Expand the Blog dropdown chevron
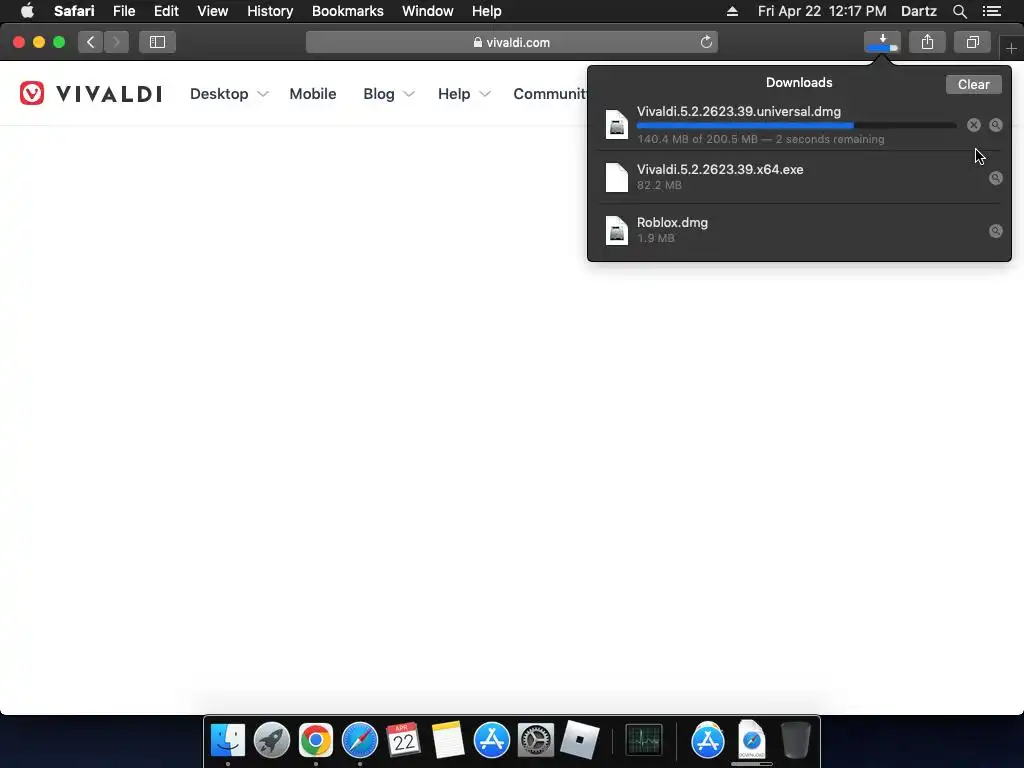The width and height of the screenshot is (1024, 768). point(409,94)
